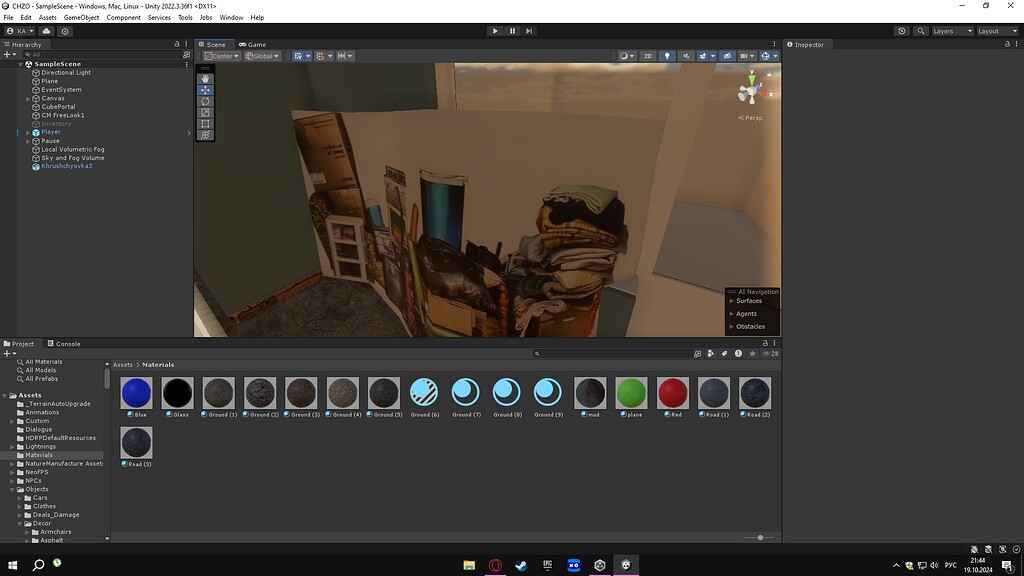Viewport: 1024px width, 576px height.
Task: Select the Scale tool
Action: [204, 111]
